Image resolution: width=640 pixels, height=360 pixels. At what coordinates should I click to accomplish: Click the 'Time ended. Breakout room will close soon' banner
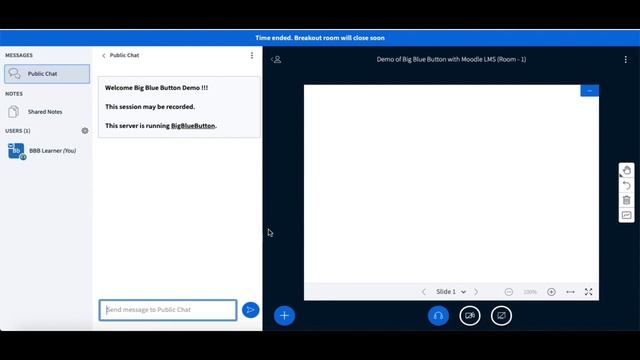click(x=320, y=38)
